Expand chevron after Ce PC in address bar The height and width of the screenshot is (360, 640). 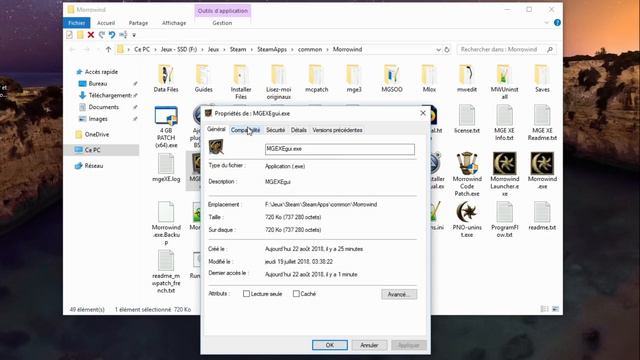click(155, 49)
